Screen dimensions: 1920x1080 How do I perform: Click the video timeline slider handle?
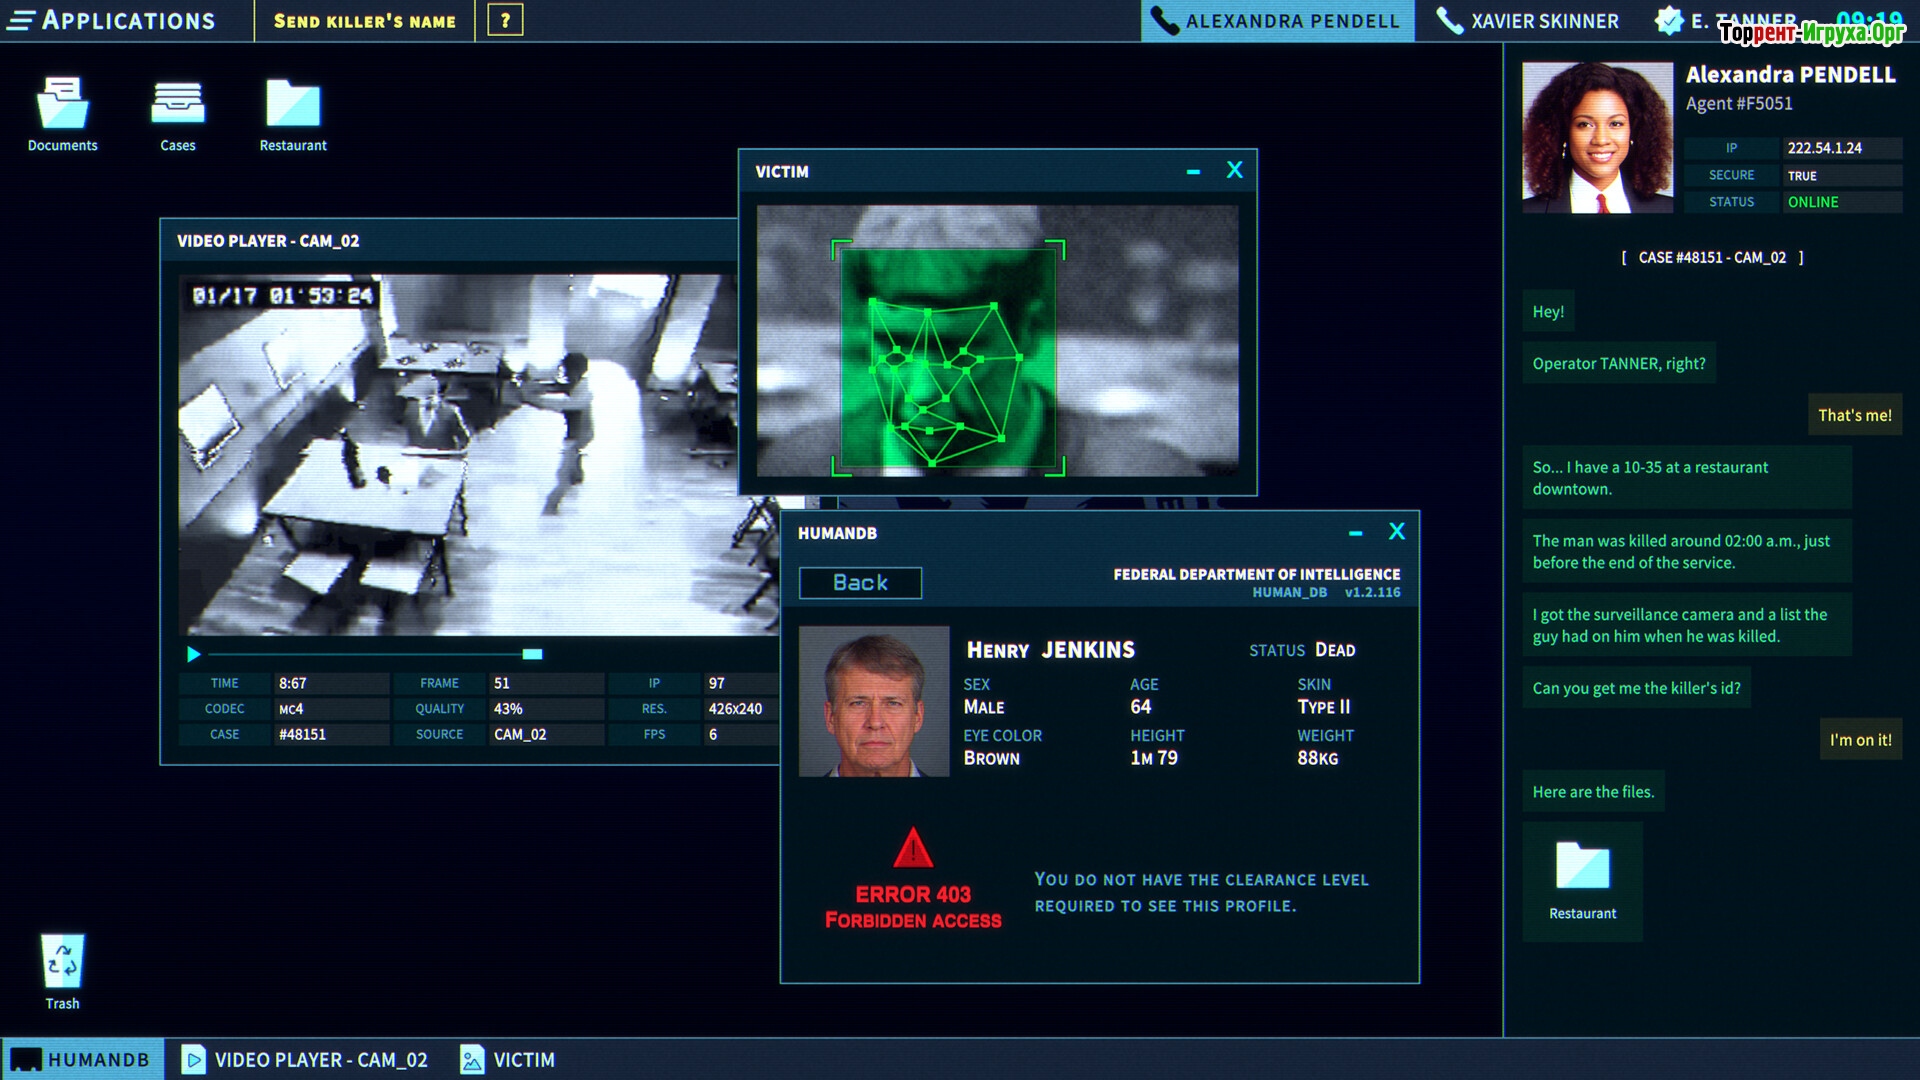pyautogui.click(x=532, y=654)
